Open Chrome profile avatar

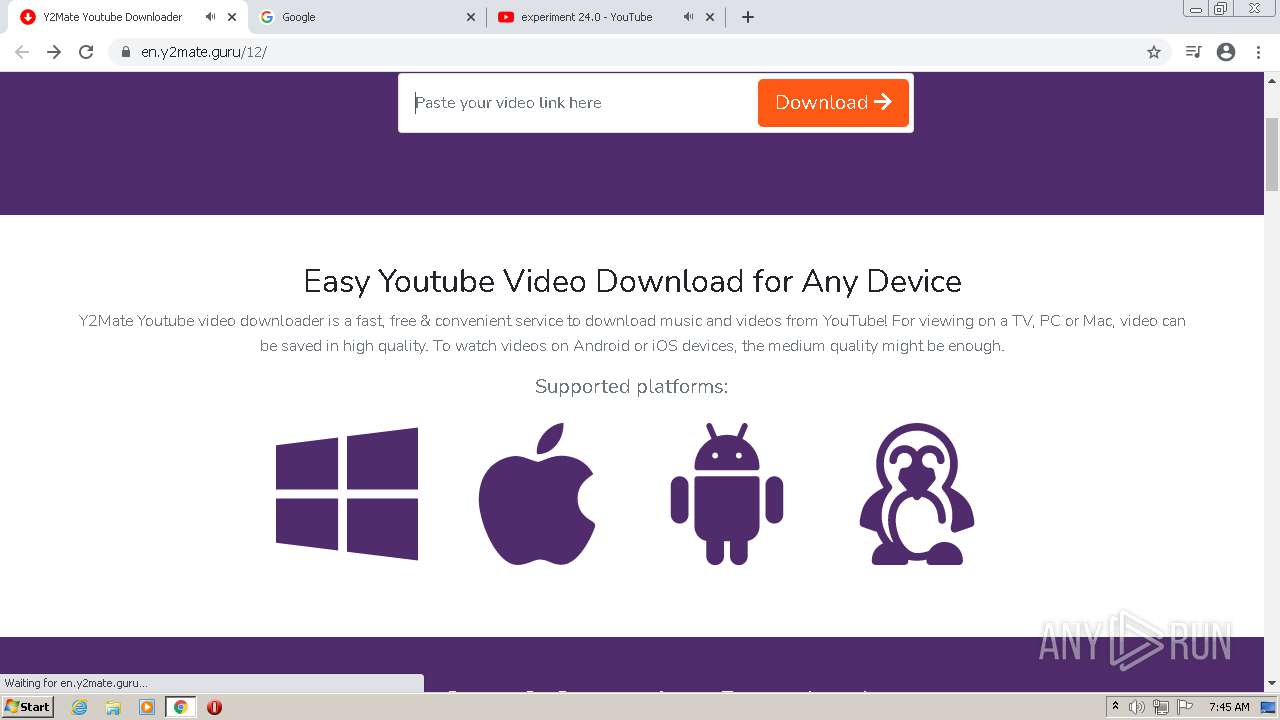tap(1226, 52)
